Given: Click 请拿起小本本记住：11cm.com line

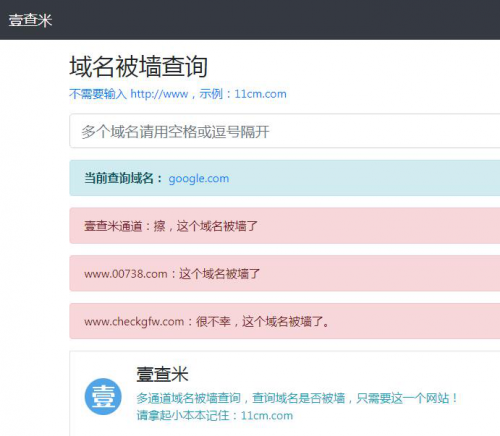Looking at the screenshot, I should pyautogui.click(x=215, y=416).
